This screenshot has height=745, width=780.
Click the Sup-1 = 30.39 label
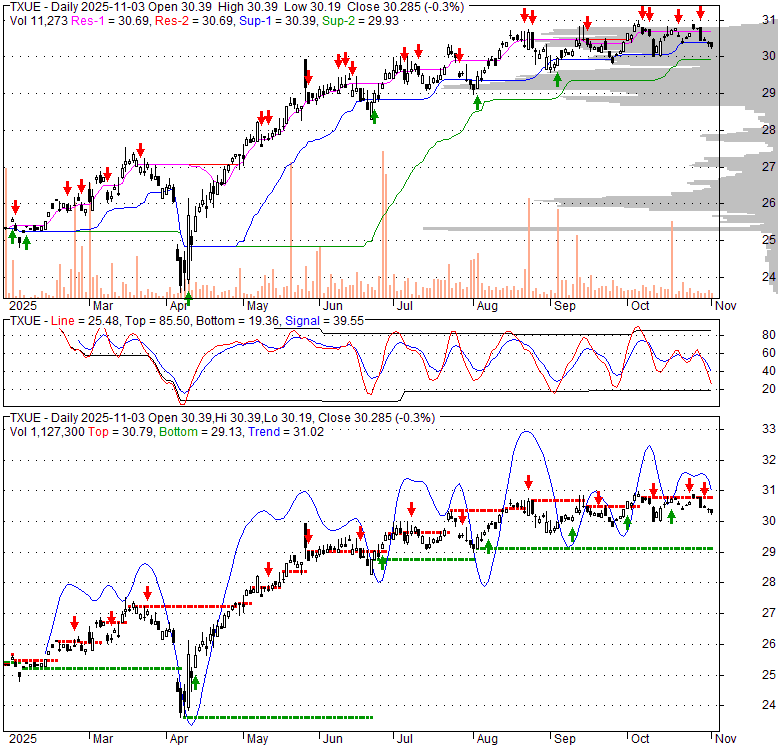[278, 21]
